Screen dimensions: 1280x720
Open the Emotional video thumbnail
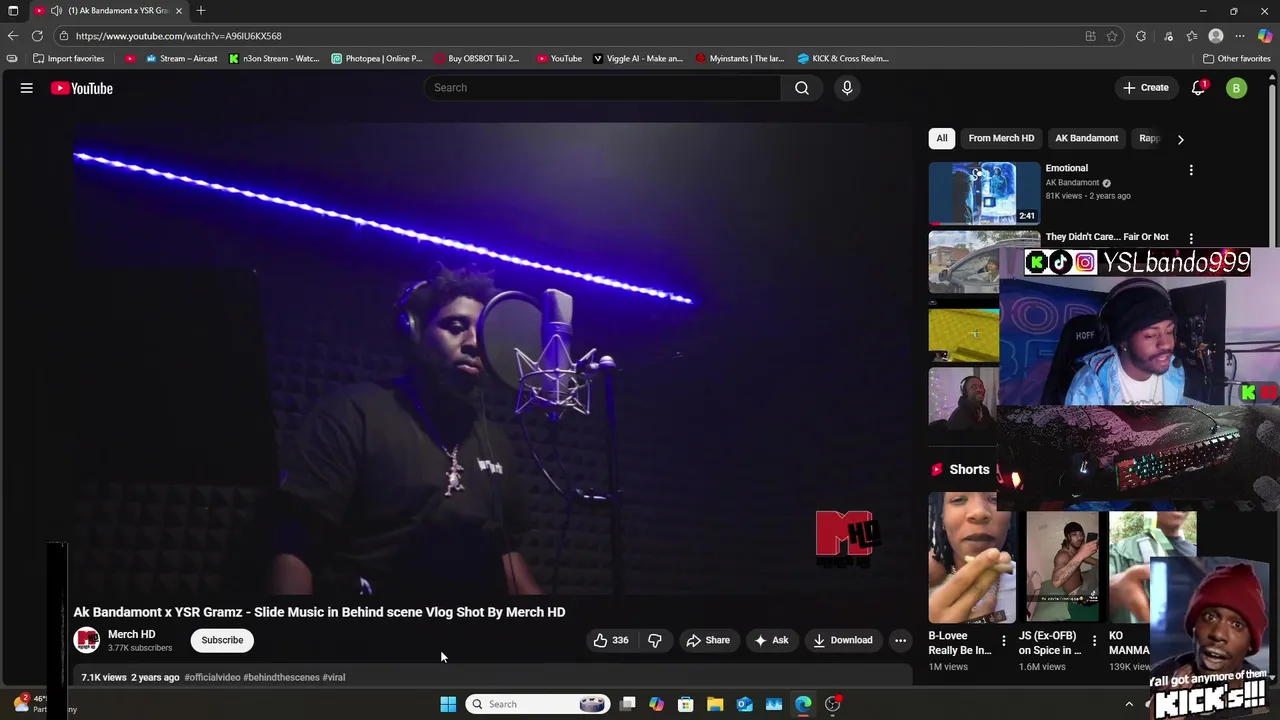[x=984, y=192]
